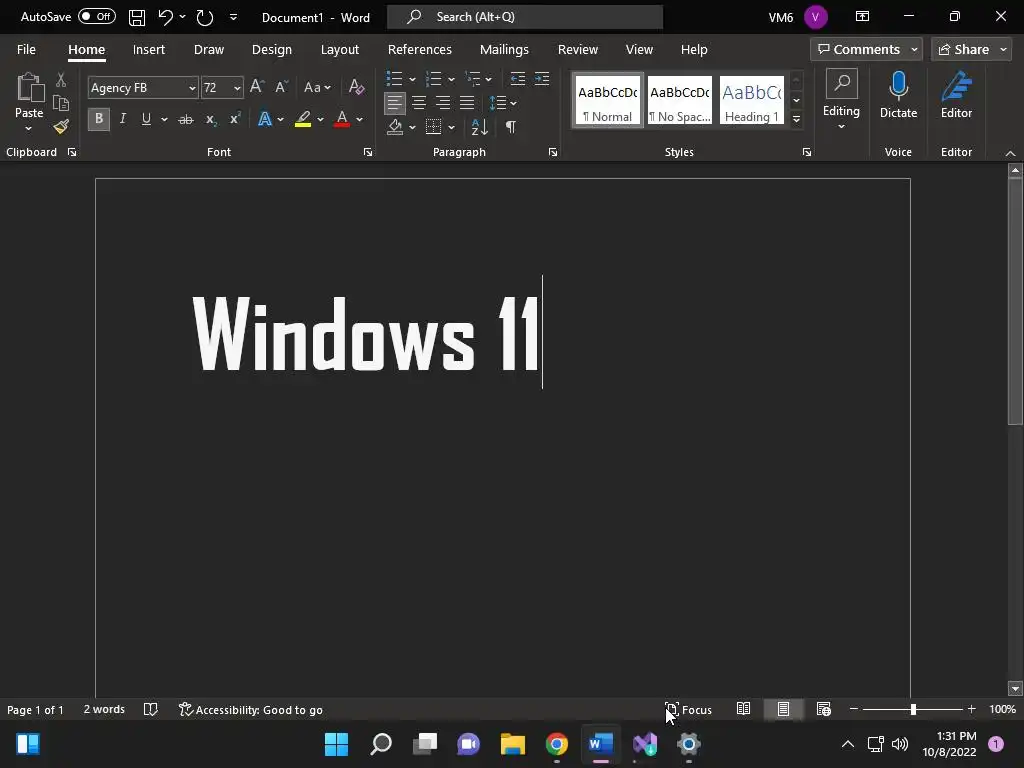
Task: Toggle Subscript formatting
Action: click(210, 119)
